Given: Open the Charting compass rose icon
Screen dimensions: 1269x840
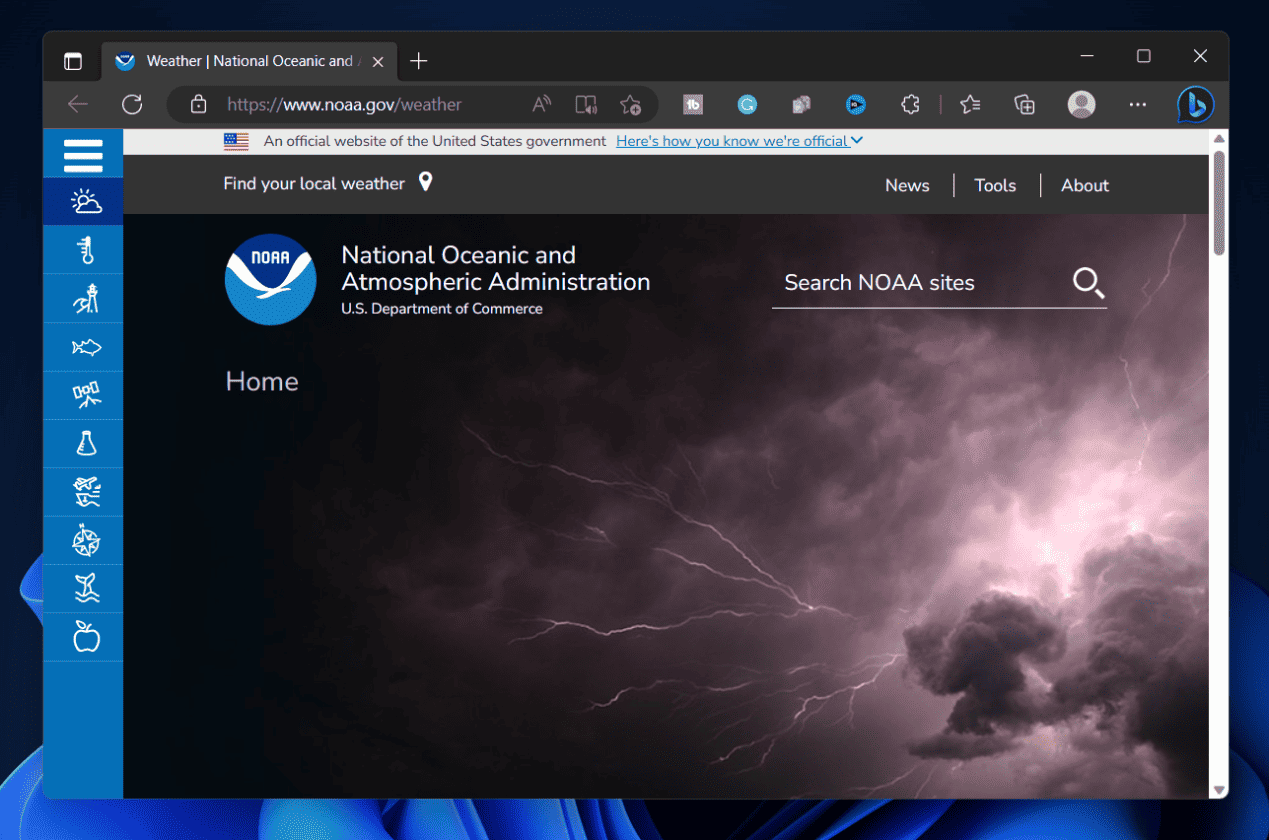Looking at the screenshot, I should click(83, 540).
